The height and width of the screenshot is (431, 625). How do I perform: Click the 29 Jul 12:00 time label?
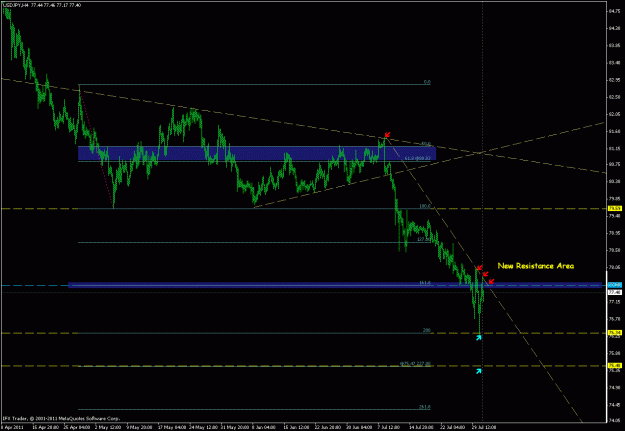pyautogui.click(x=483, y=426)
